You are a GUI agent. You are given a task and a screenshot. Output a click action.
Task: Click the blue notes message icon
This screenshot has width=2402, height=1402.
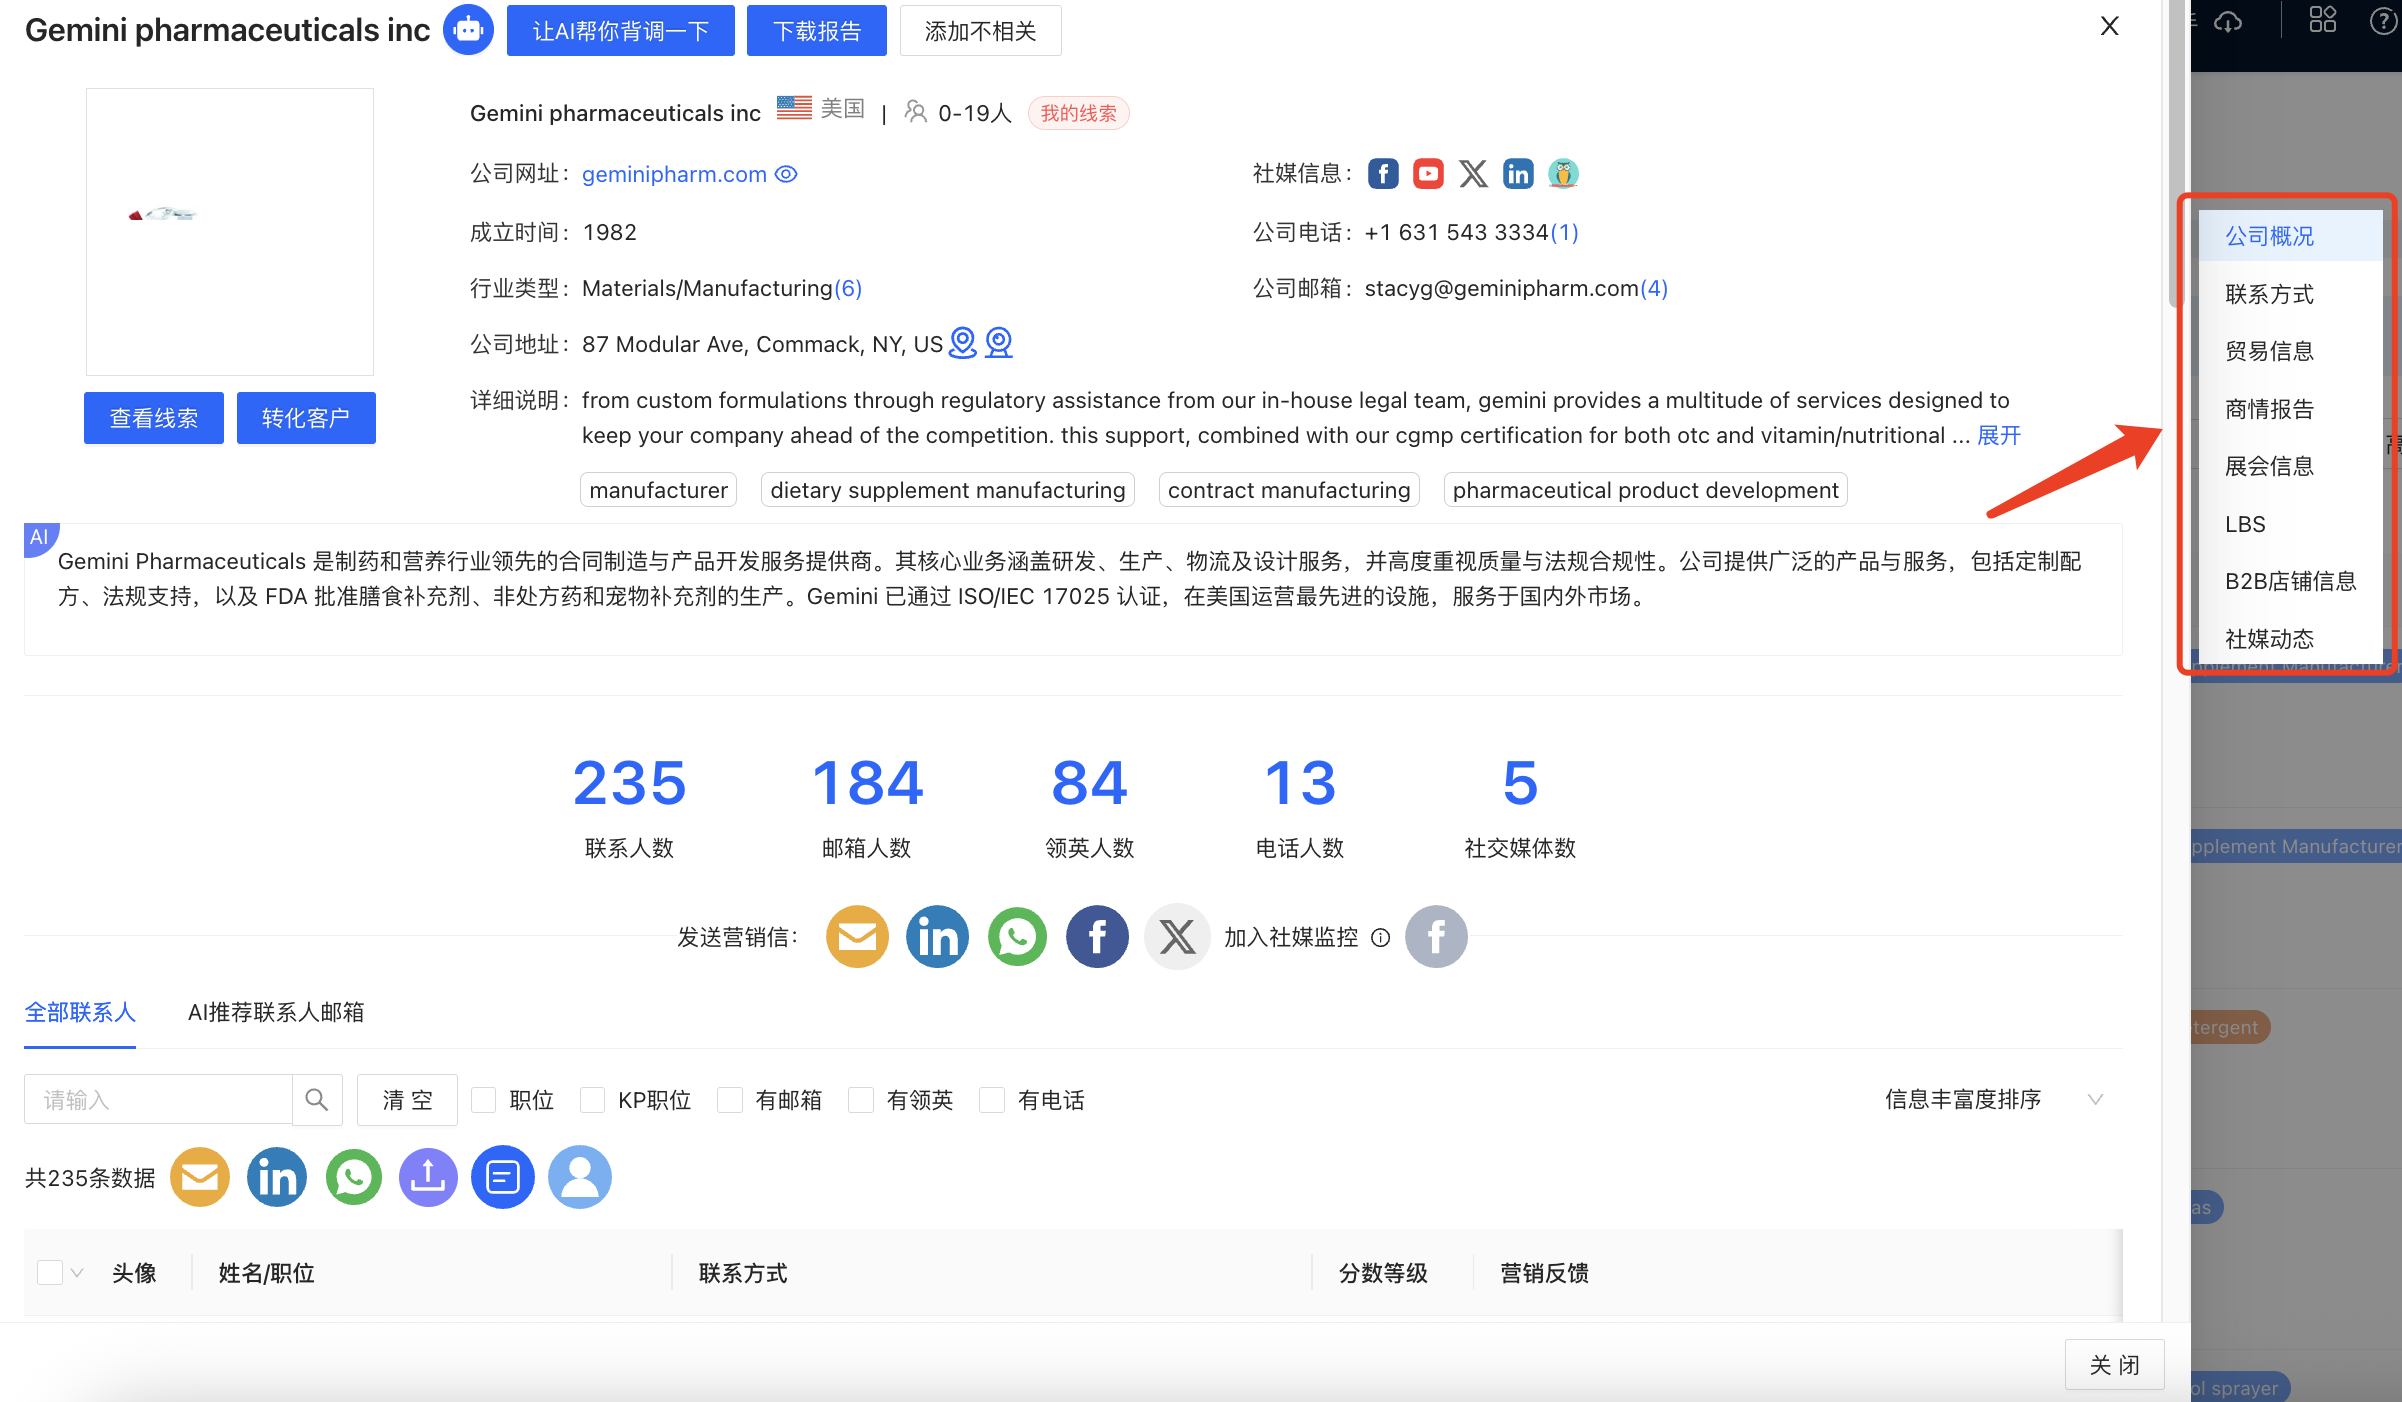[503, 1177]
